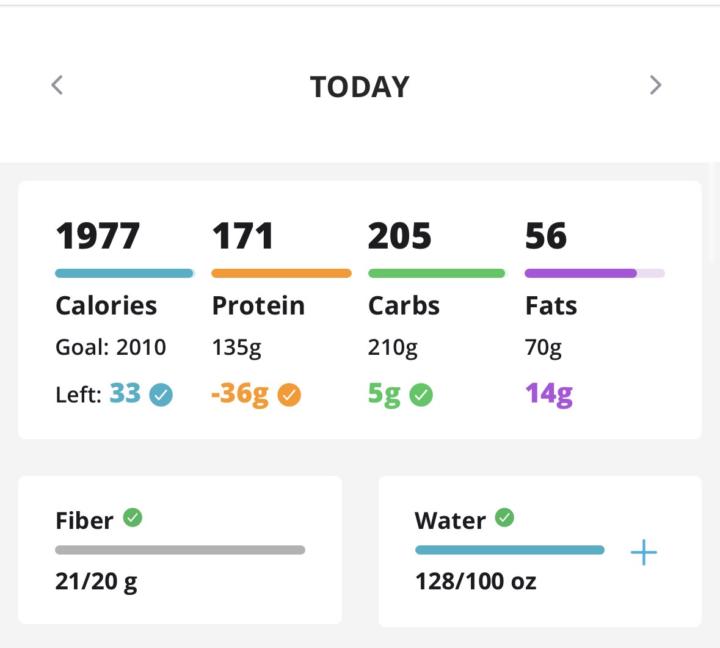Tap the blue calories checkmark badge

[x=160, y=395]
